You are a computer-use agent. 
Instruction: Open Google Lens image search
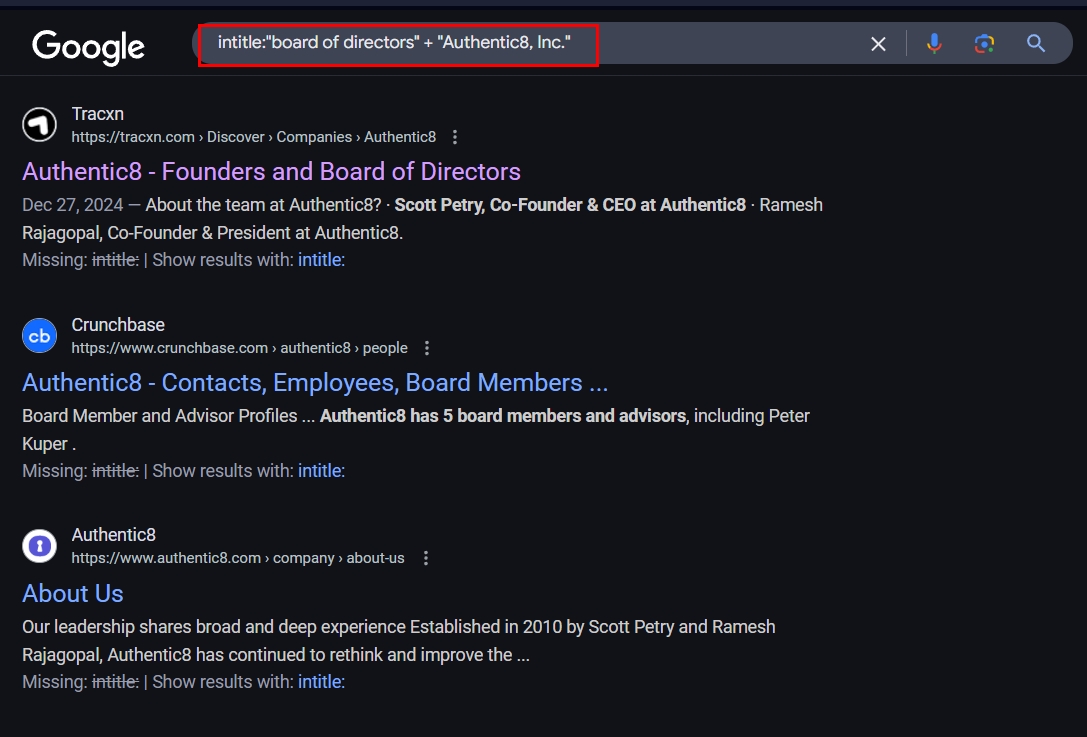984,44
